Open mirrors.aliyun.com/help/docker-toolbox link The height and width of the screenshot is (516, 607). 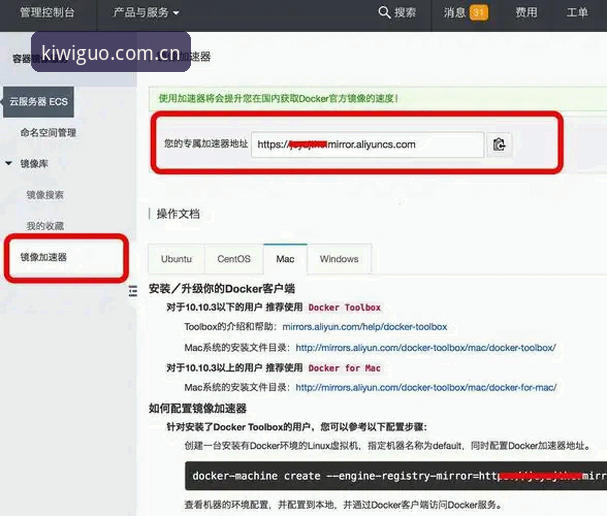coord(365,327)
